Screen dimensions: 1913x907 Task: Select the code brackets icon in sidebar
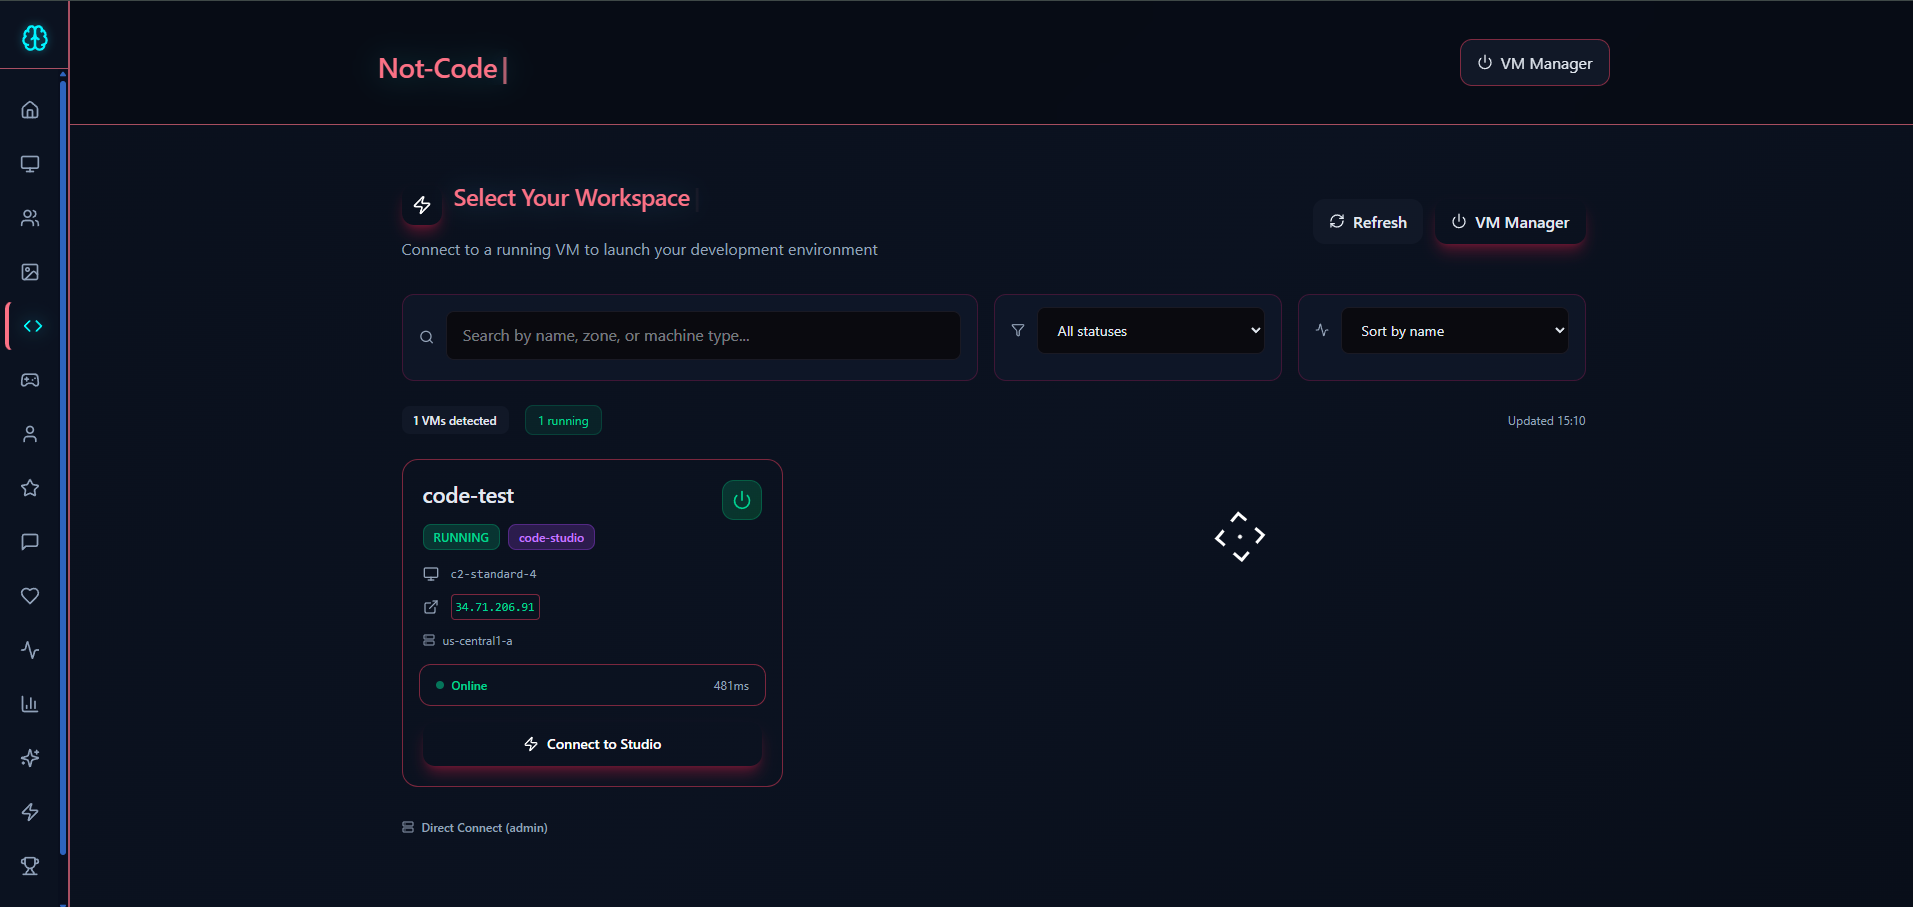[x=33, y=326]
